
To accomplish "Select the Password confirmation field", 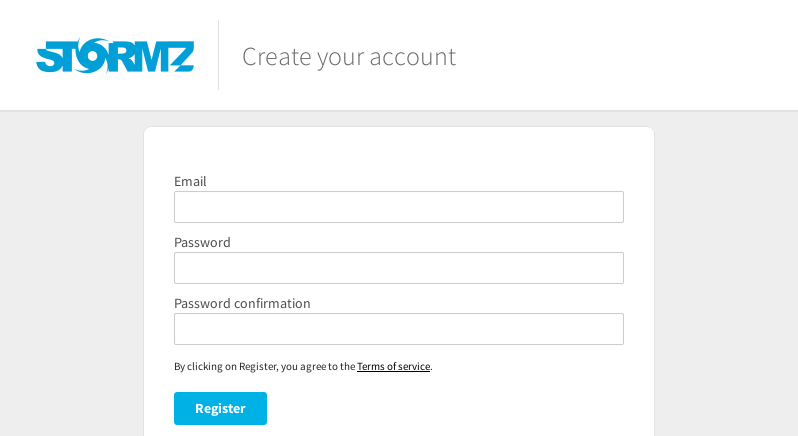I will 398,329.
